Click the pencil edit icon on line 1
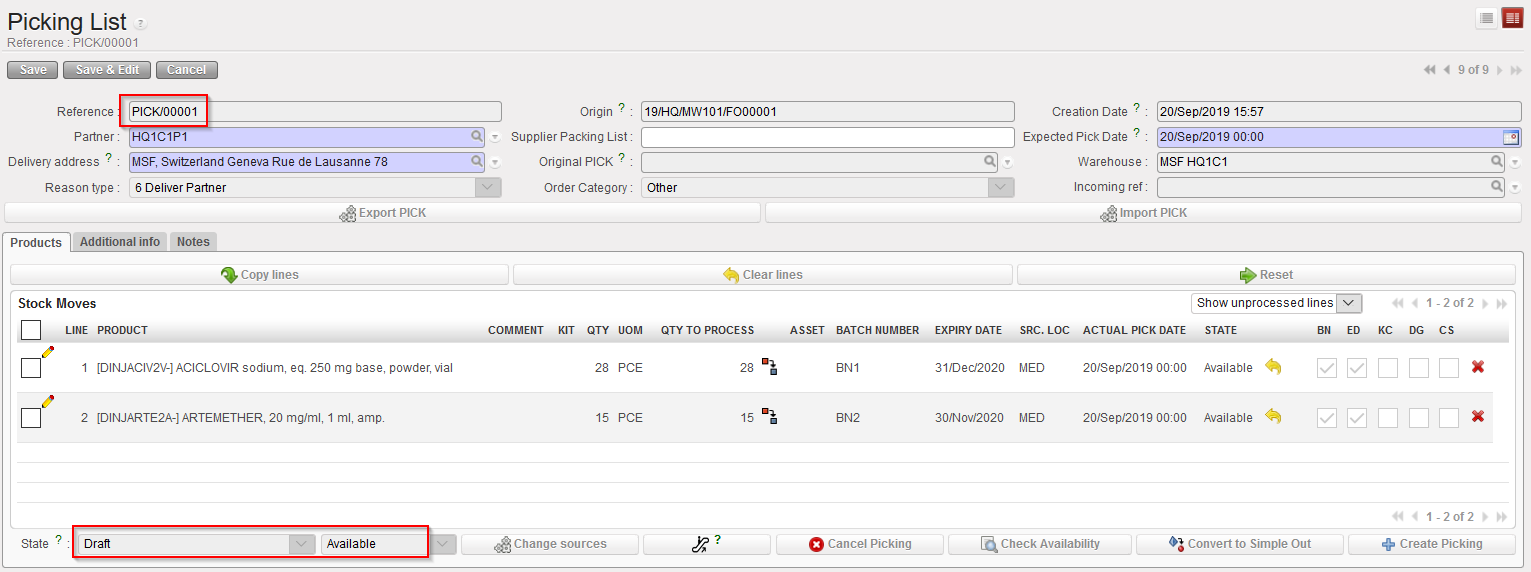The width and height of the screenshot is (1531, 572). pos(47,351)
